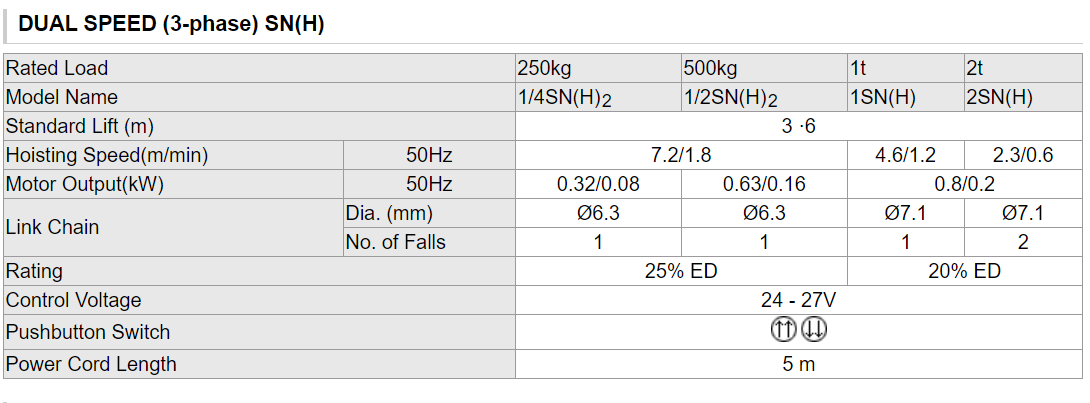Click the 0.63/0.16 motor output value
The width and height of the screenshot is (1090, 403).
click(763, 185)
